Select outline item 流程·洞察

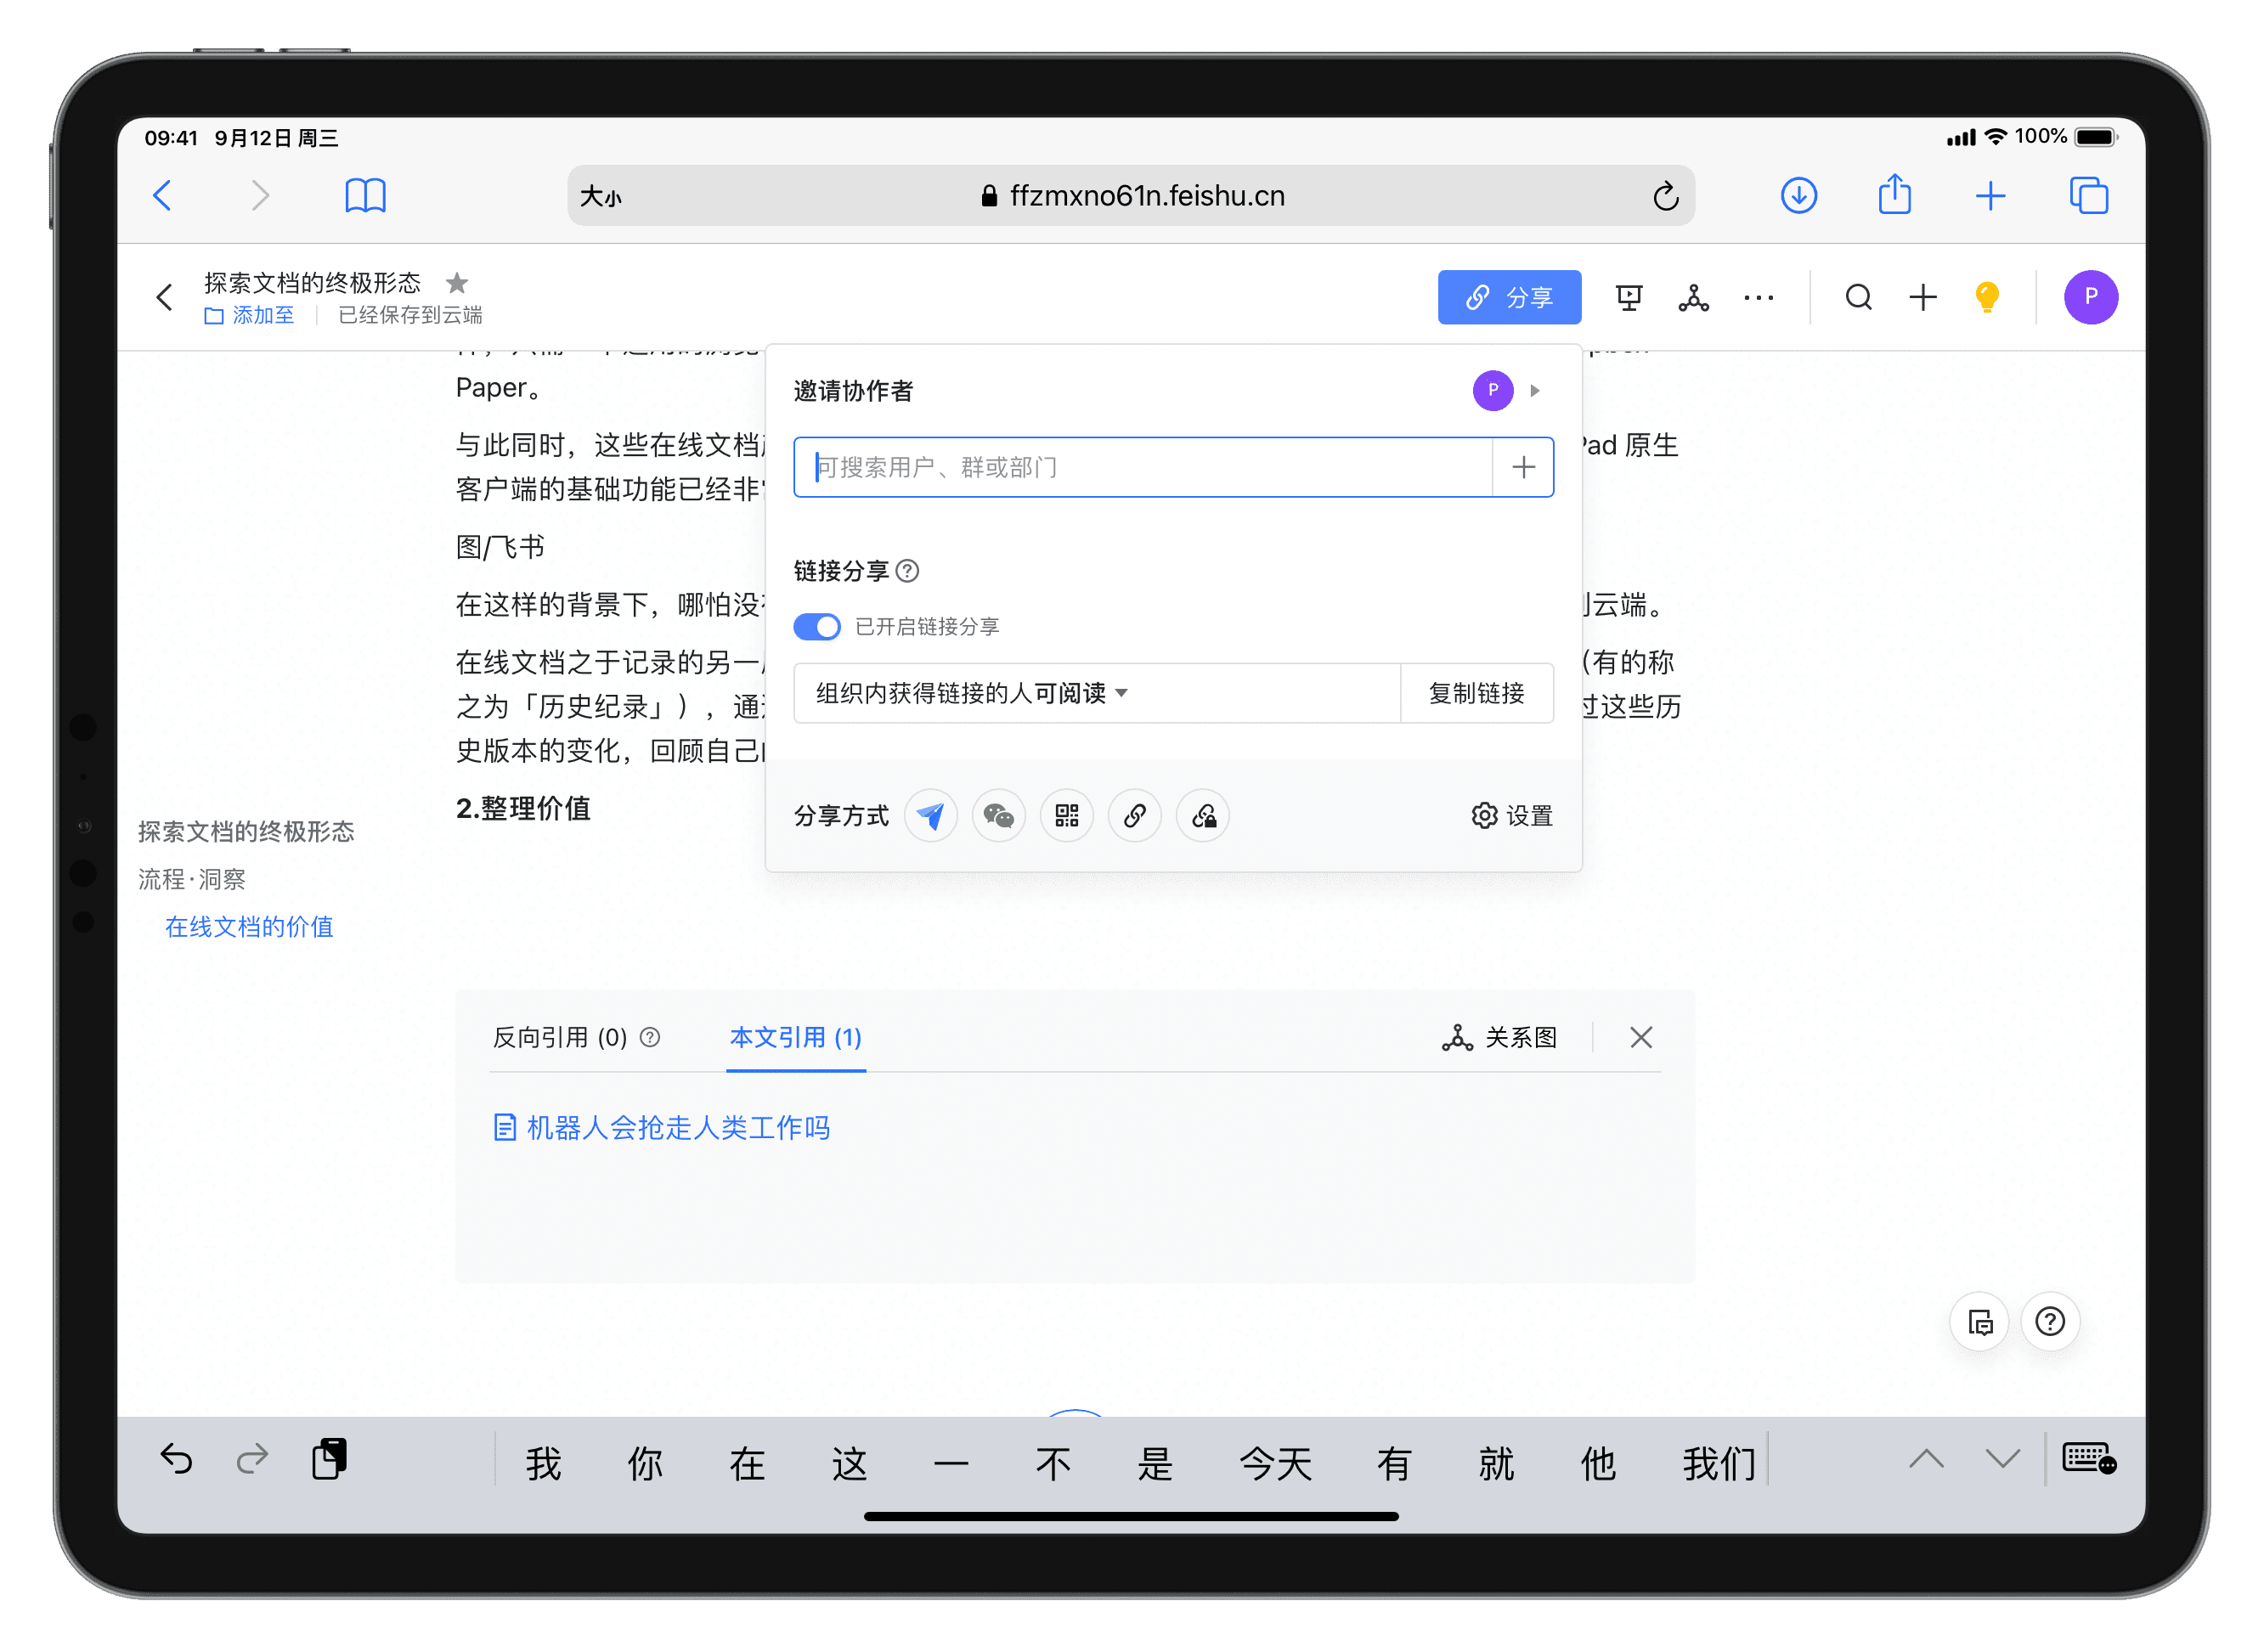pyautogui.click(x=191, y=880)
